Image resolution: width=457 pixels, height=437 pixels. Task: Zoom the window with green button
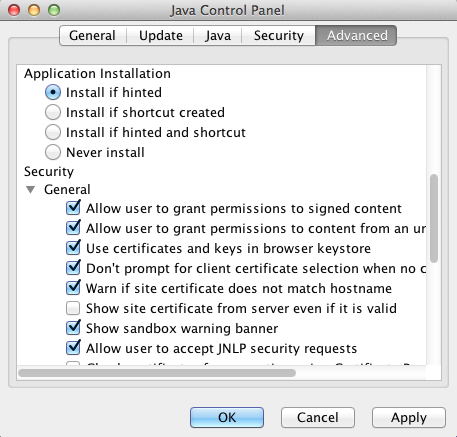(54, 10)
